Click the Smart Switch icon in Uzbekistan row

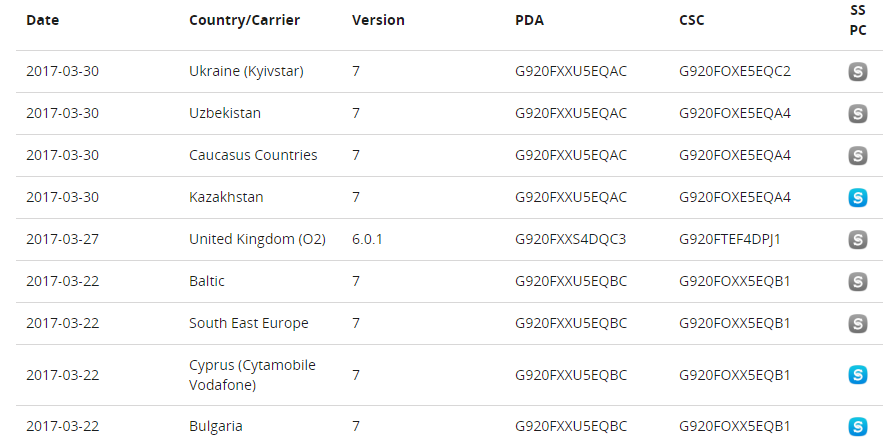point(857,114)
